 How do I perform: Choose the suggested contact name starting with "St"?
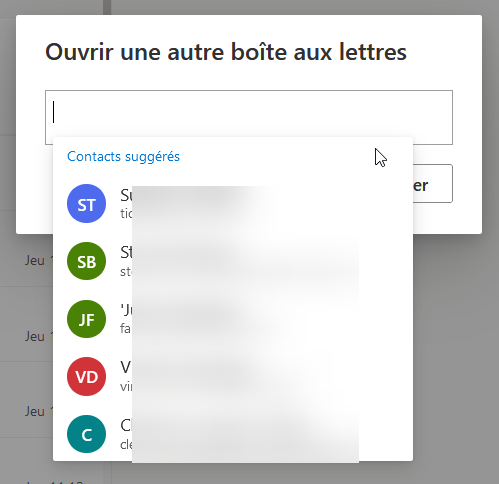(x=126, y=252)
